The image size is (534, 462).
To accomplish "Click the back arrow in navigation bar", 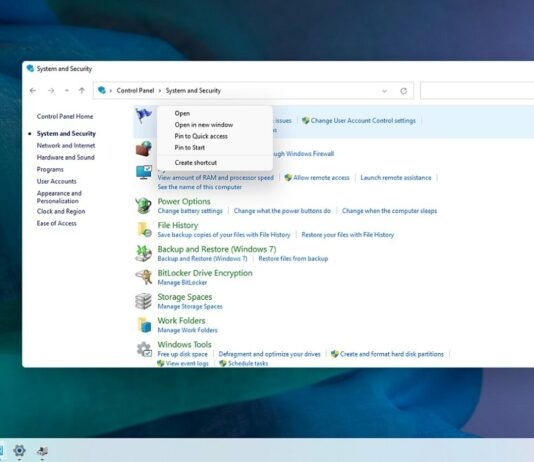I will click(33, 91).
